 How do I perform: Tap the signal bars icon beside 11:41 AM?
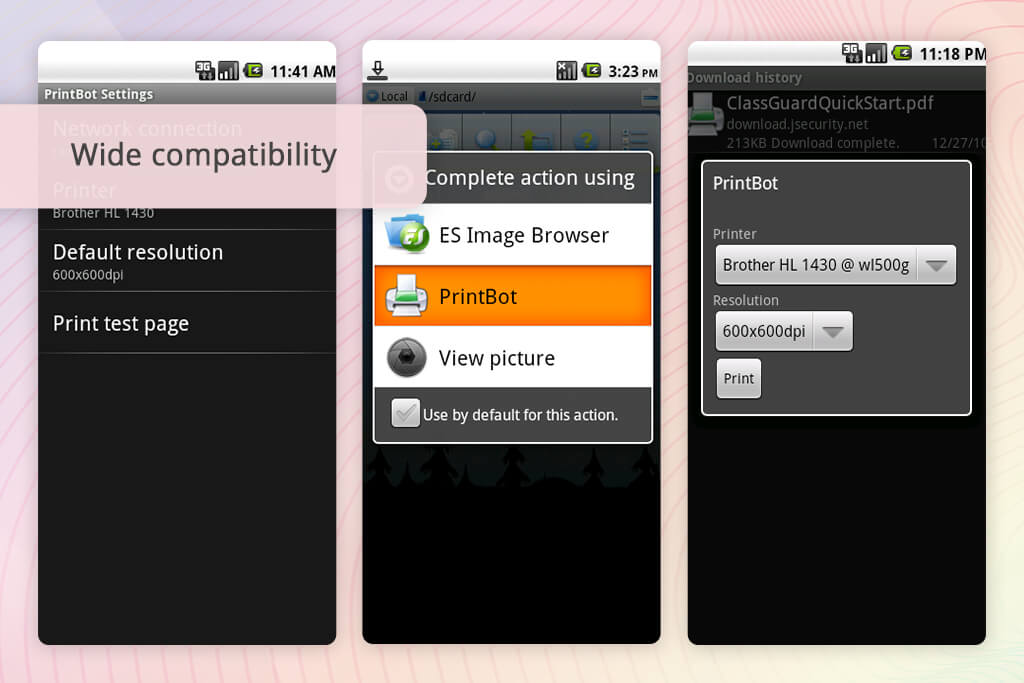coord(229,71)
